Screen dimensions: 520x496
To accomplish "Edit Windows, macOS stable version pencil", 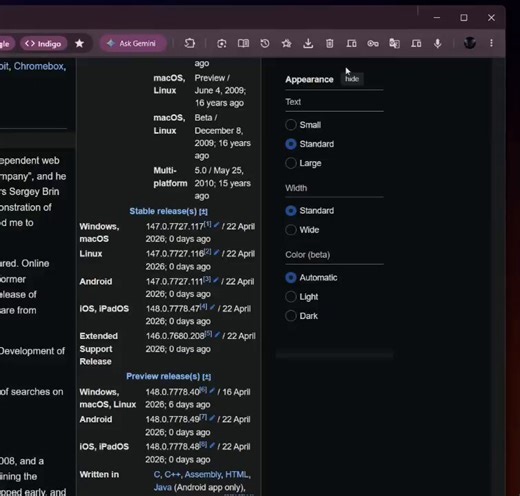I will [x=216, y=225].
